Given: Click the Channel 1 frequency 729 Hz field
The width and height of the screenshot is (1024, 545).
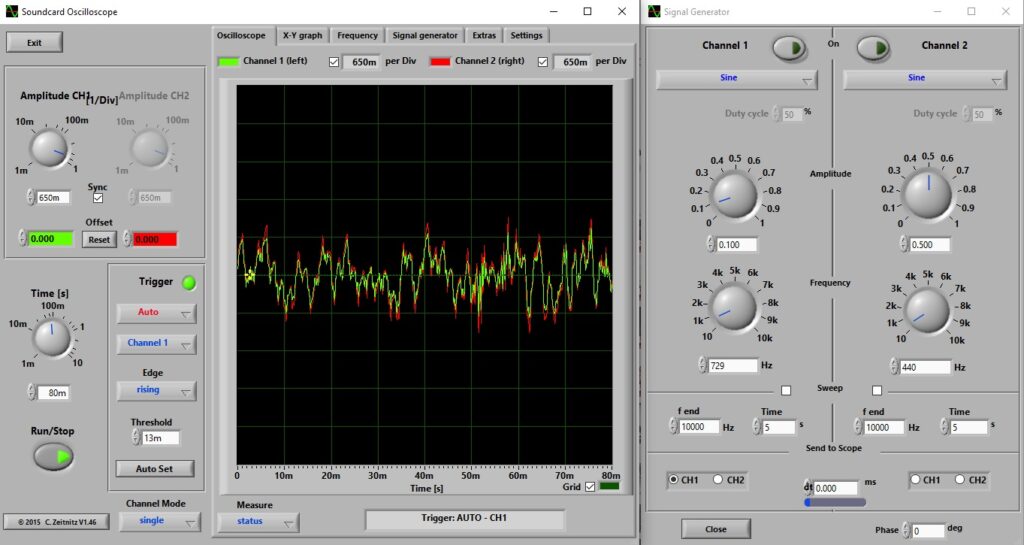Looking at the screenshot, I should [733, 366].
